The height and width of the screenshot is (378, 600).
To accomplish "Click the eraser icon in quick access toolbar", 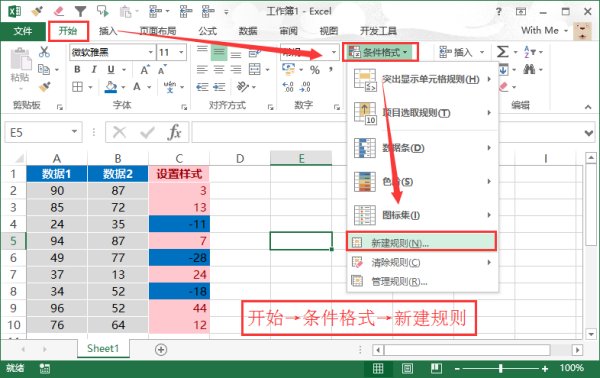I will click(59, 11).
